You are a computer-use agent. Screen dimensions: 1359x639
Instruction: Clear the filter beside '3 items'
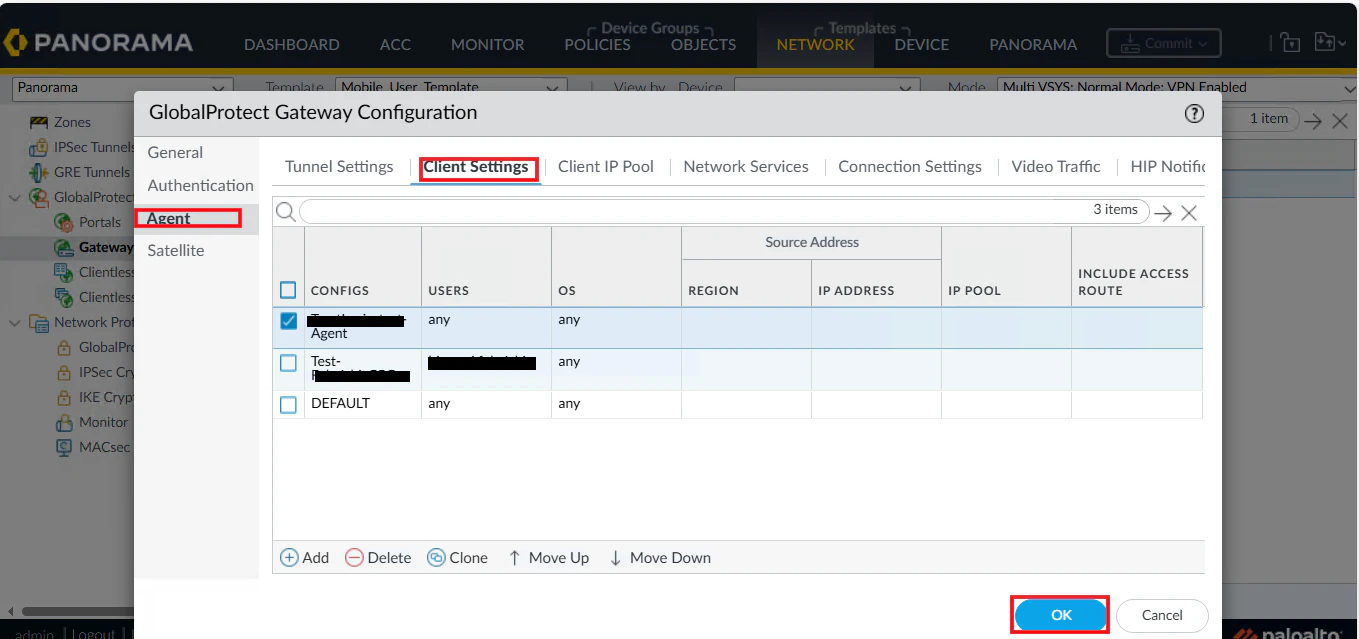point(1189,212)
